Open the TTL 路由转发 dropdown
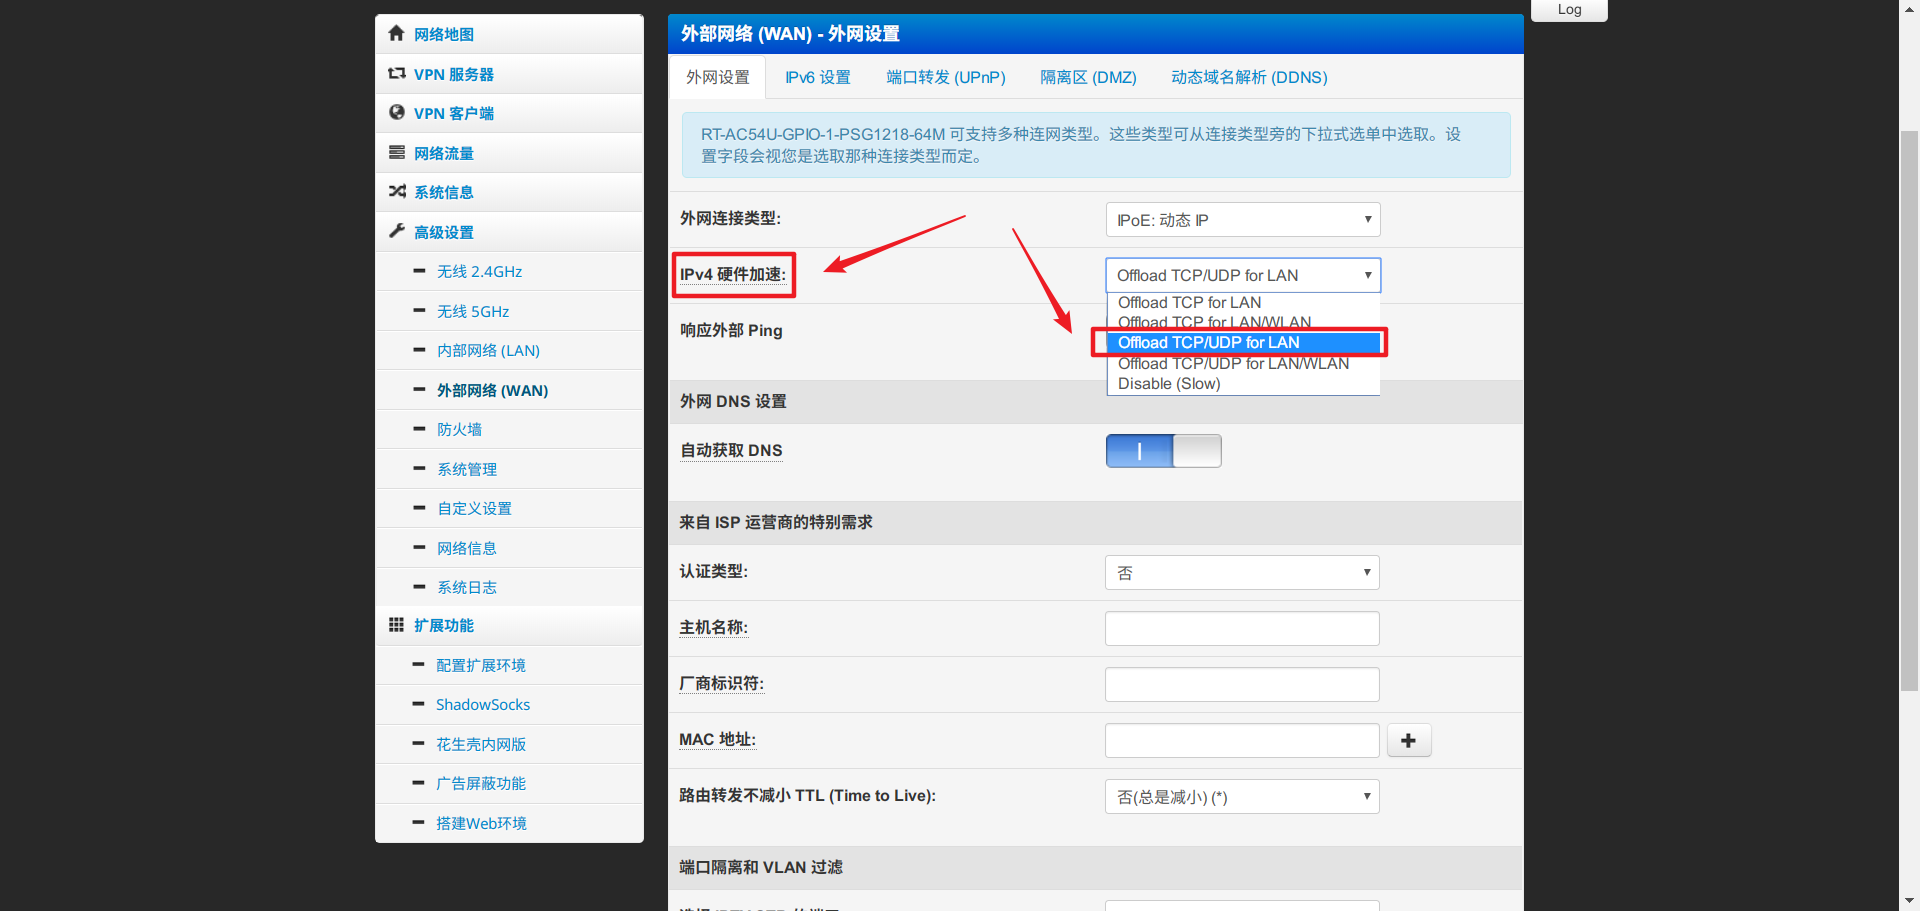1920x911 pixels. pos(1242,796)
